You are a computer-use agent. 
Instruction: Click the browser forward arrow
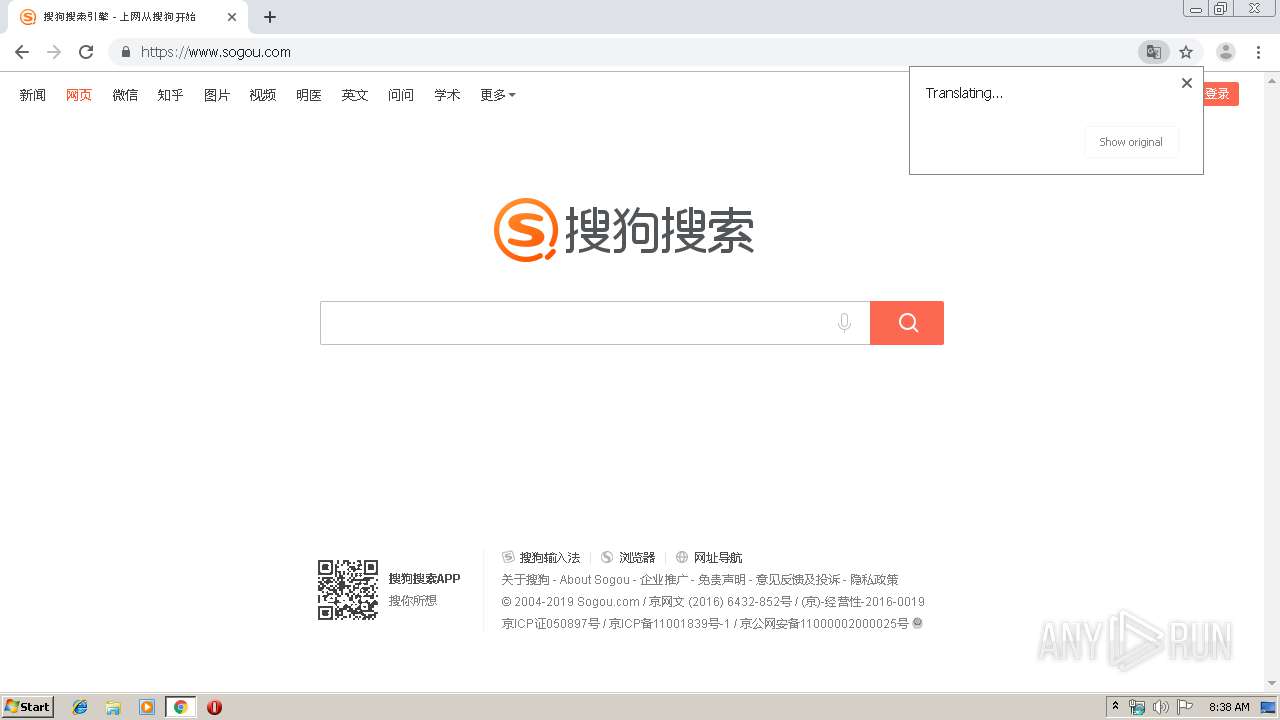pos(54,52)
